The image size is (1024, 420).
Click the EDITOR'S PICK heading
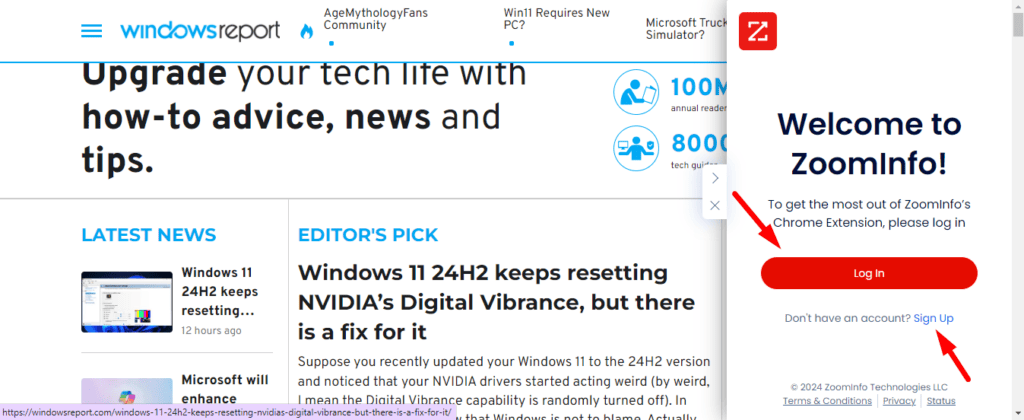click(368, 235)
